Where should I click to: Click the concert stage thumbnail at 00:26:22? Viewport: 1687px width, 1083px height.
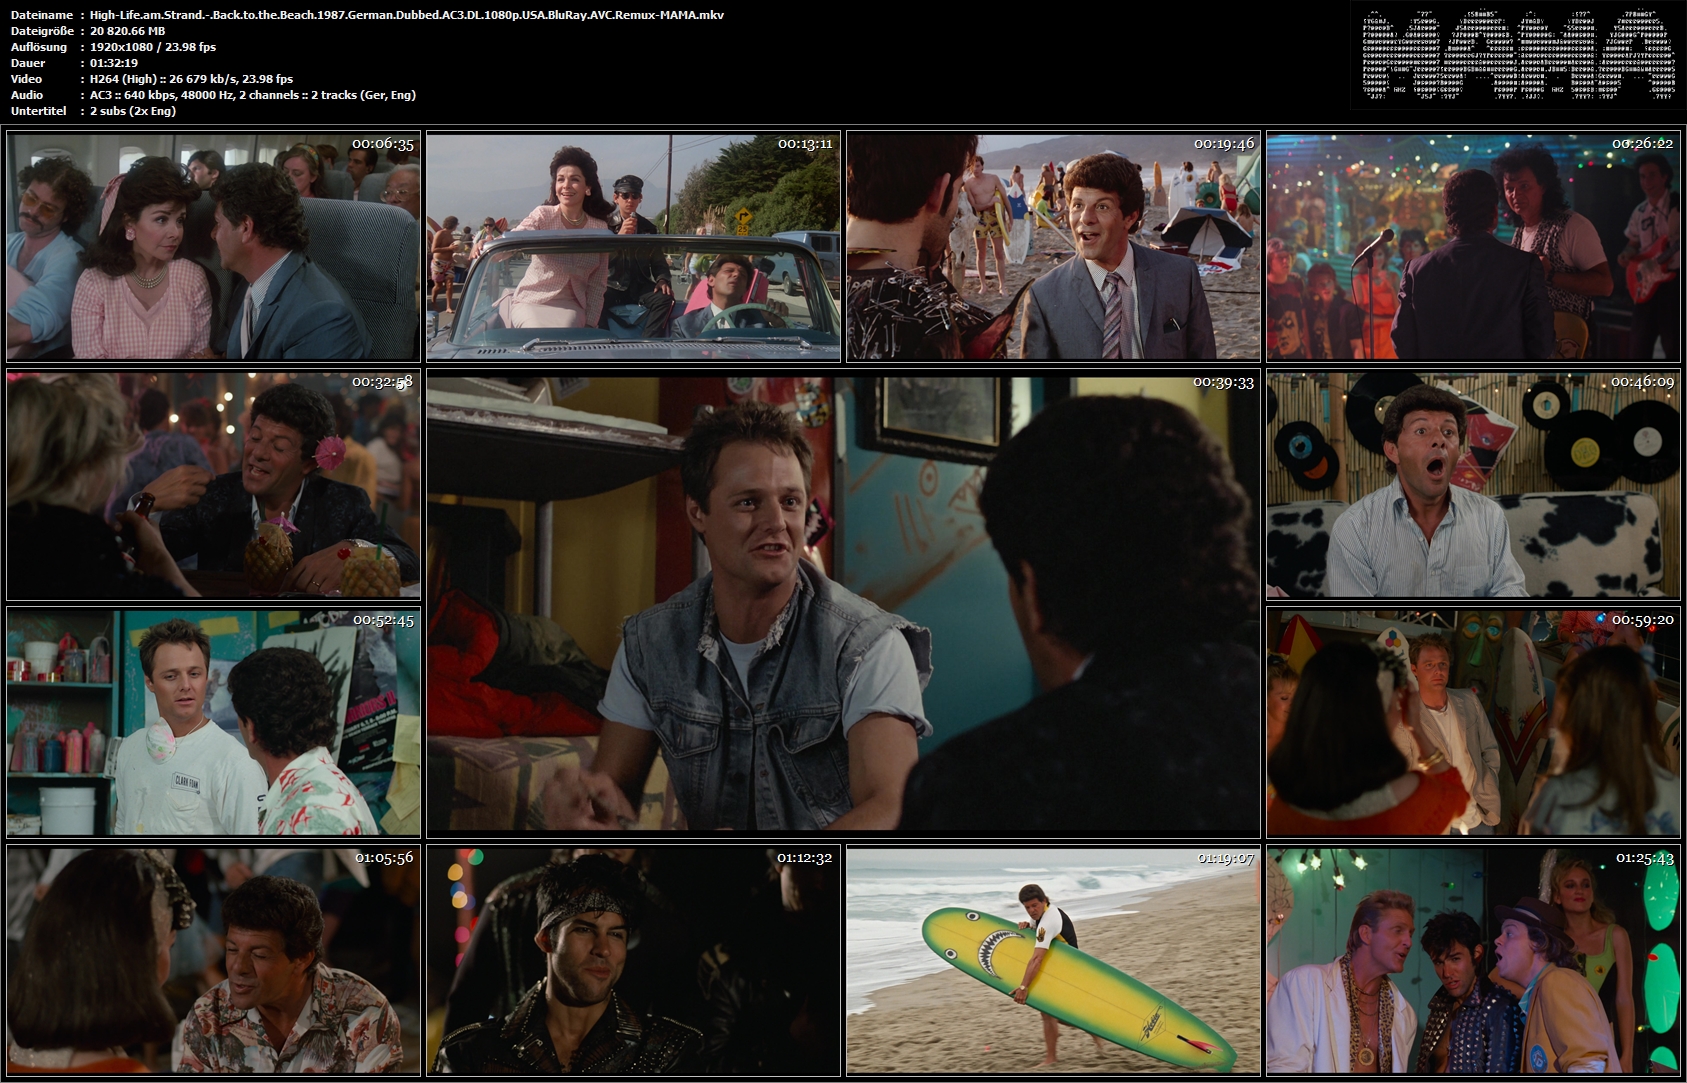(1473, 246)
